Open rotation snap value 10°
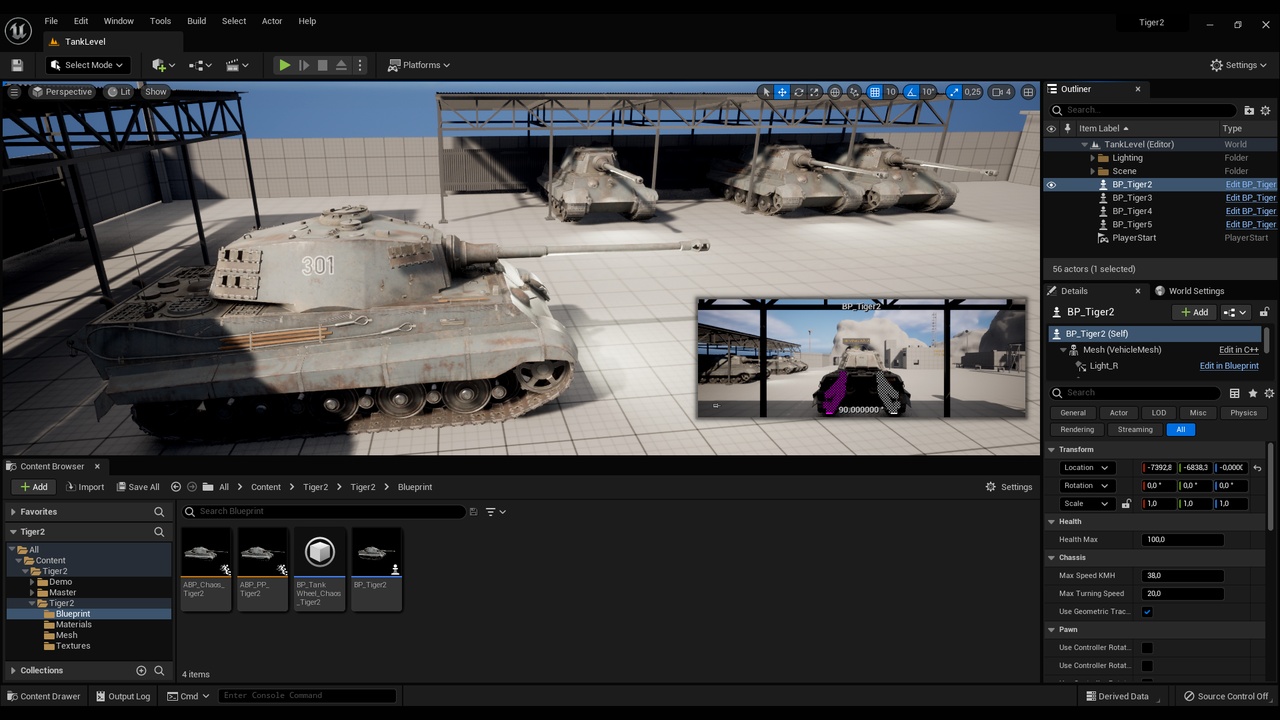 [x=928, y=92]
